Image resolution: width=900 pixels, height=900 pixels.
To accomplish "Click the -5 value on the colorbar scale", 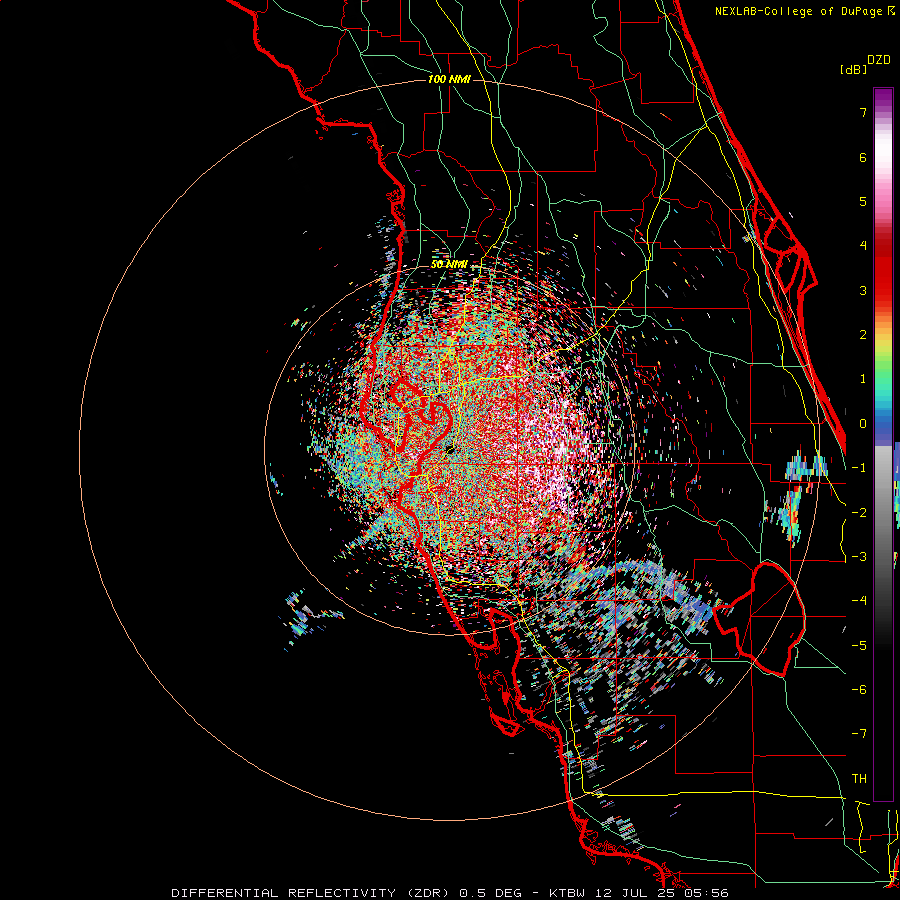I will click(859, 645).
